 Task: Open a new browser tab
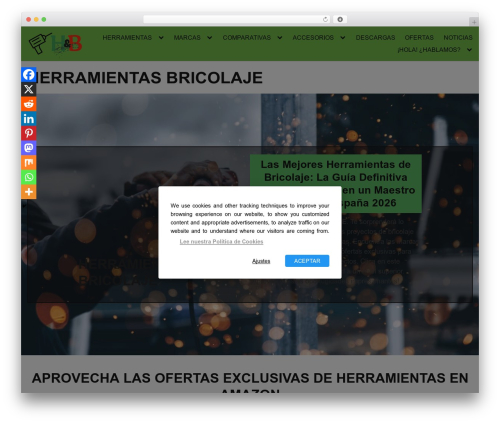pyautogui.click(x=474, y=22)
